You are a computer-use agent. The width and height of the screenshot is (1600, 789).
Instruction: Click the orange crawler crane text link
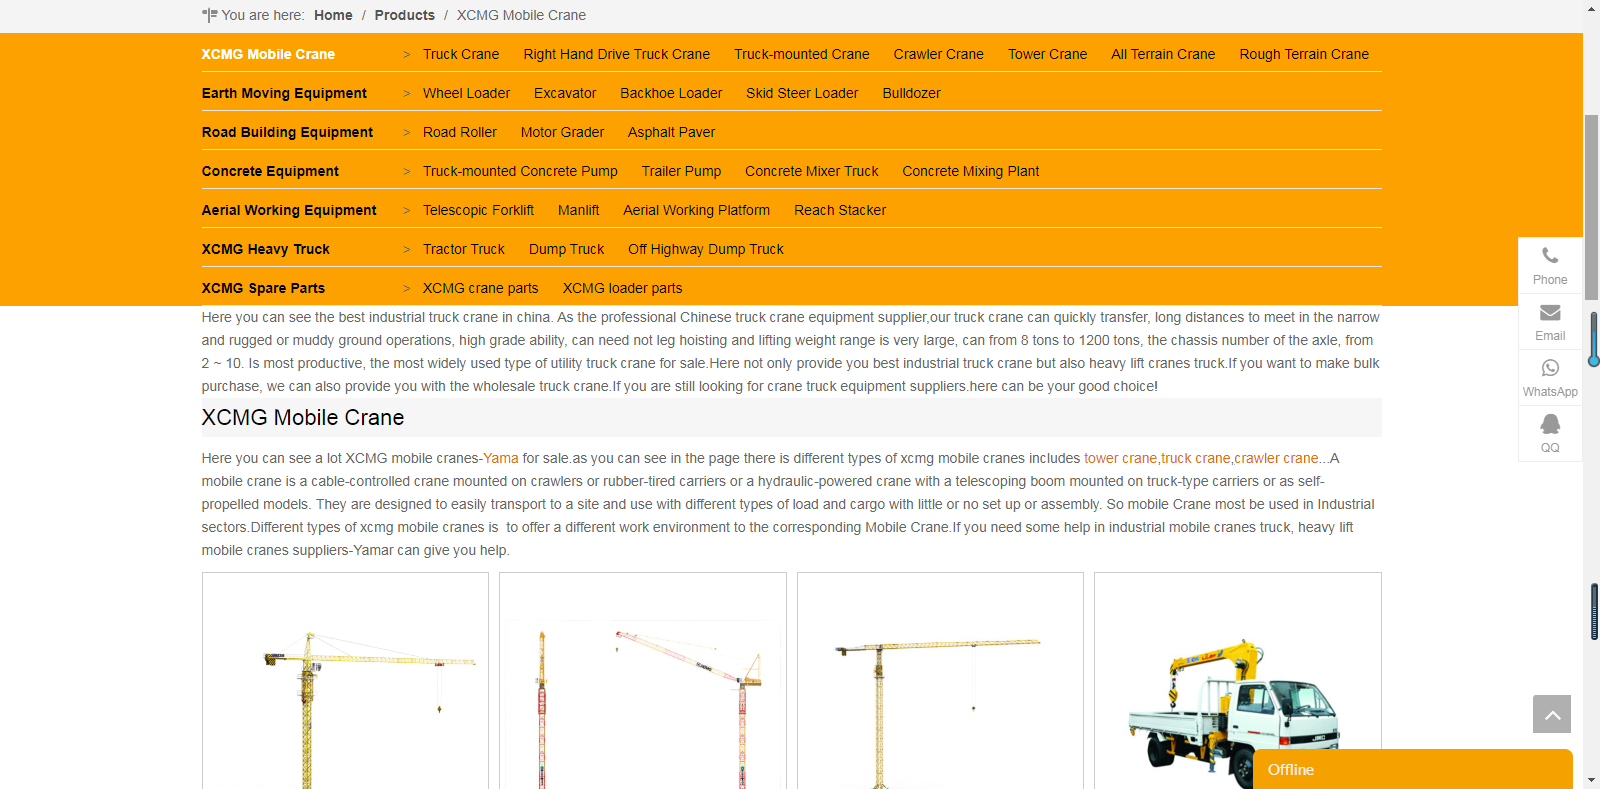coord(1276,458)
